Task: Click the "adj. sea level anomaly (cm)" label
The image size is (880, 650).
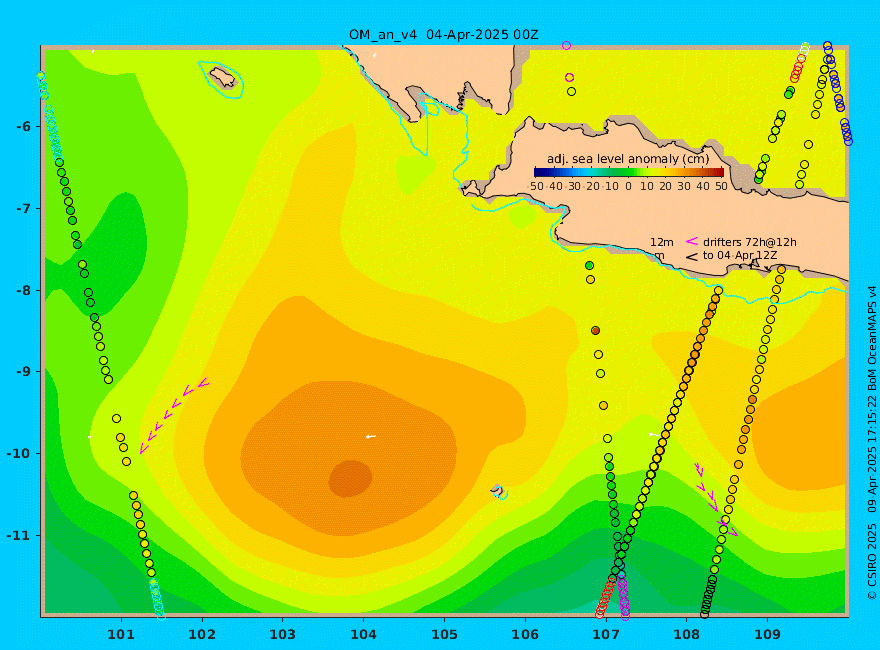Action: tap(628, 159)
